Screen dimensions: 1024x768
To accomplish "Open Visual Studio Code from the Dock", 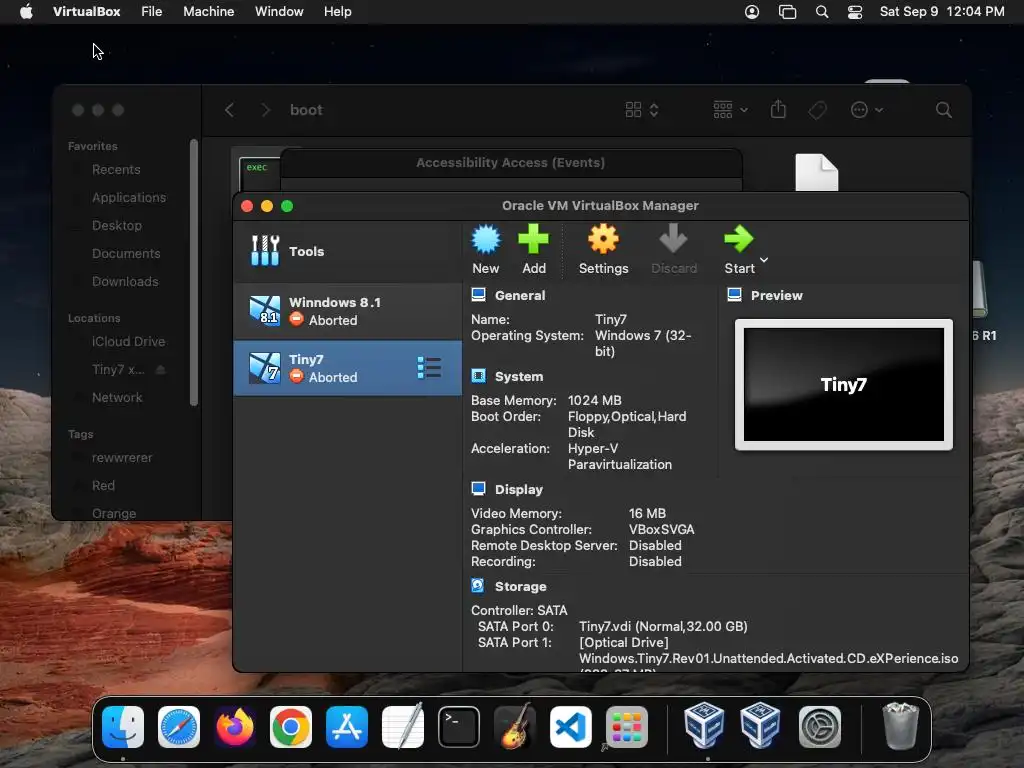I will 571,727.
